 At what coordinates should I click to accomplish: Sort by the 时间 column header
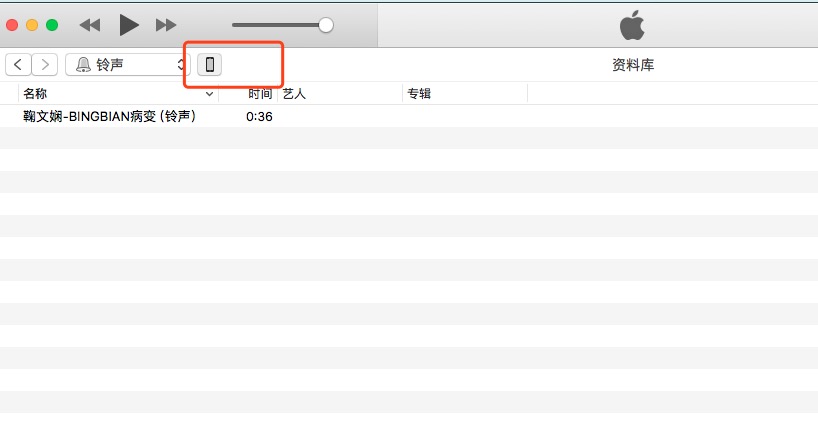coord(260,94)
